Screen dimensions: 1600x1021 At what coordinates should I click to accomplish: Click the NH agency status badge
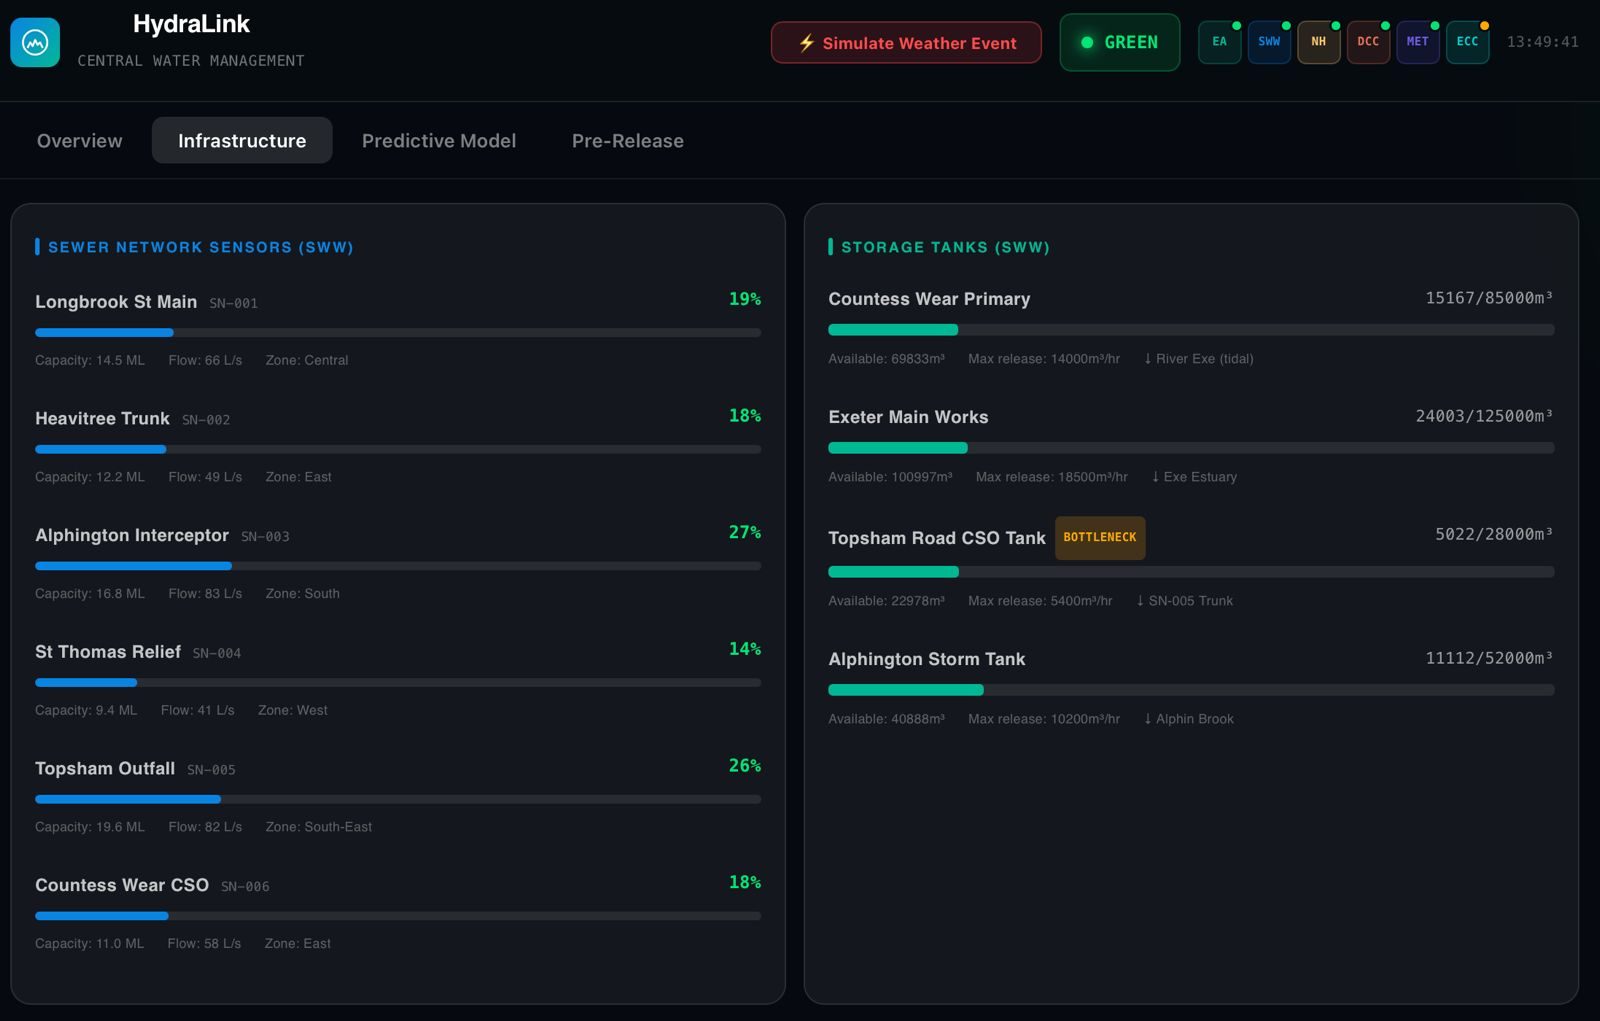tap(1318, 42)
